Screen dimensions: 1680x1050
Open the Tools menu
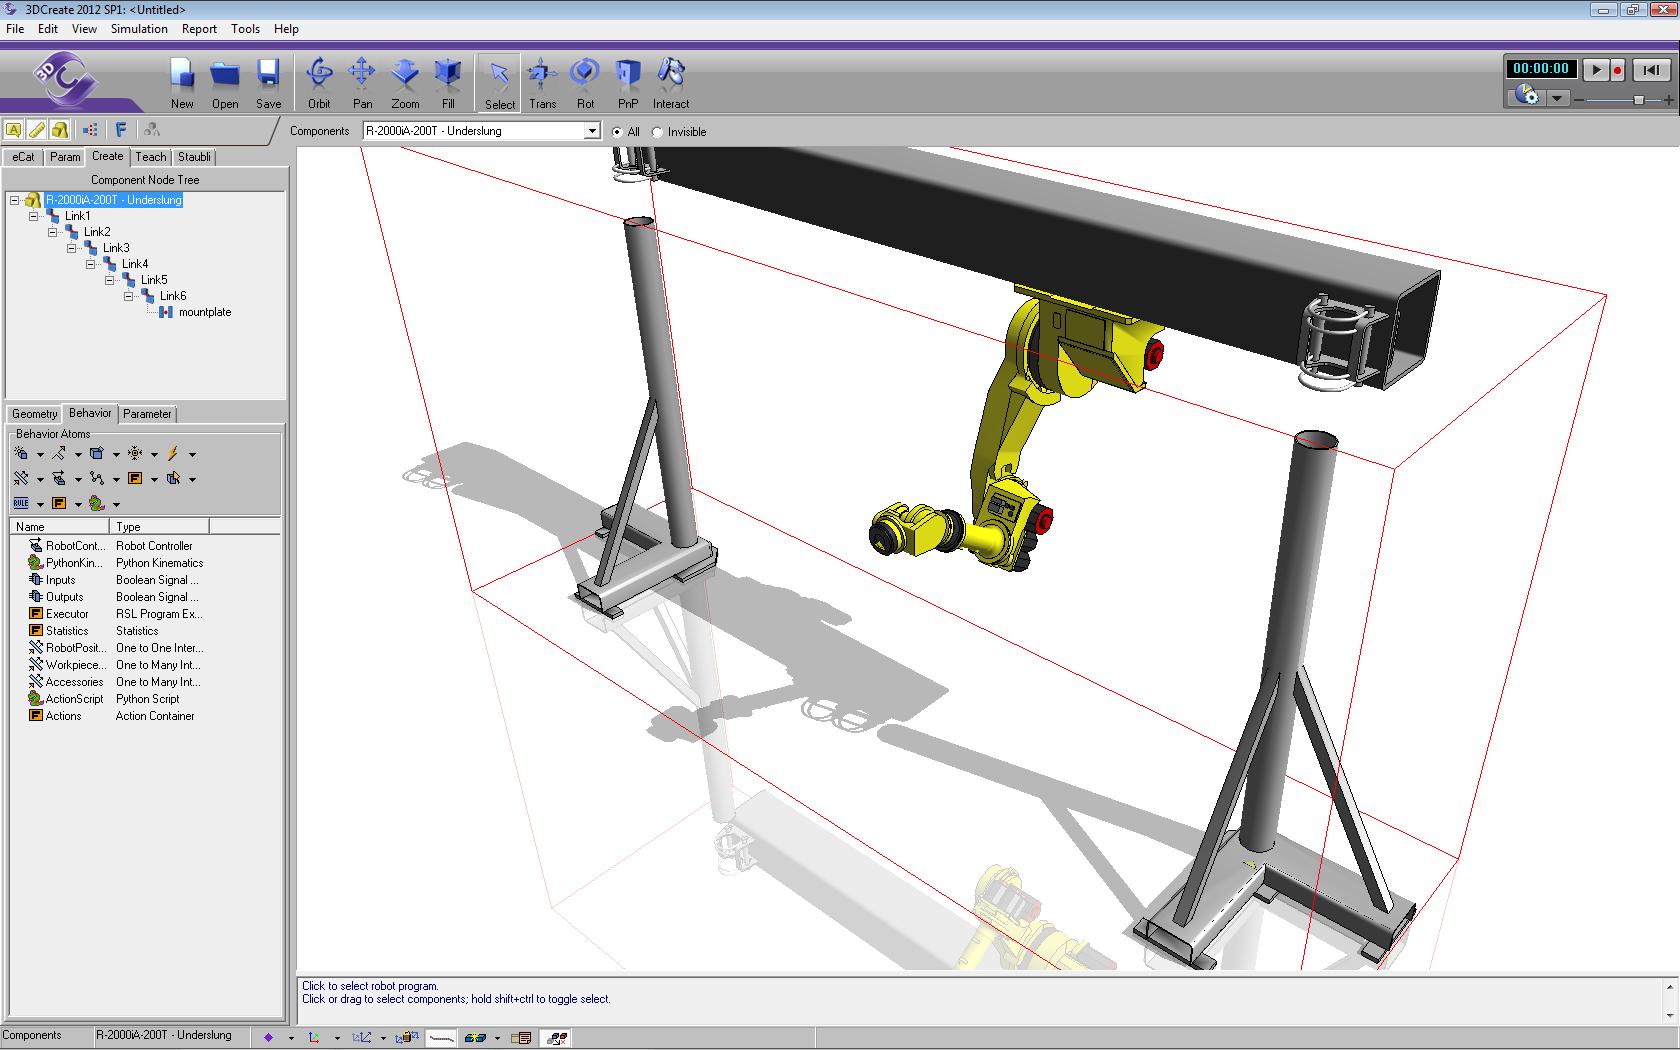coord(245,29)
